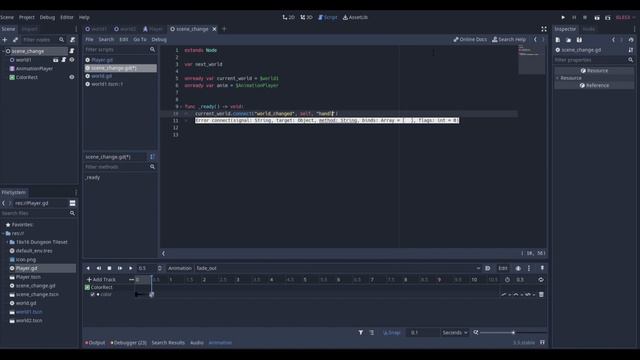Viewport: 640px width, 360px height.
Task: Click attach script icon beside Filter nodes
Action: (x=72, y=40)
